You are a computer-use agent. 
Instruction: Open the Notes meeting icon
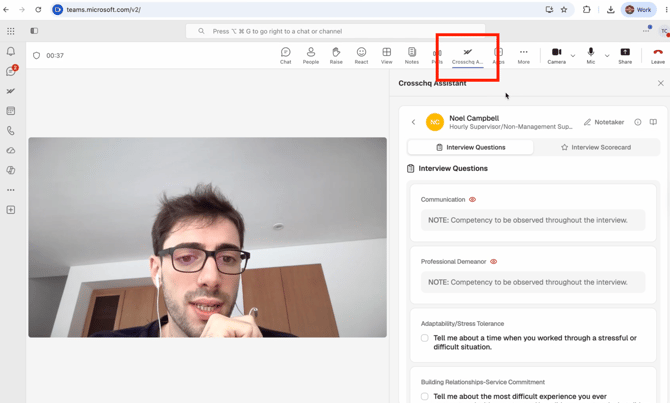click(x=412, y=56)
